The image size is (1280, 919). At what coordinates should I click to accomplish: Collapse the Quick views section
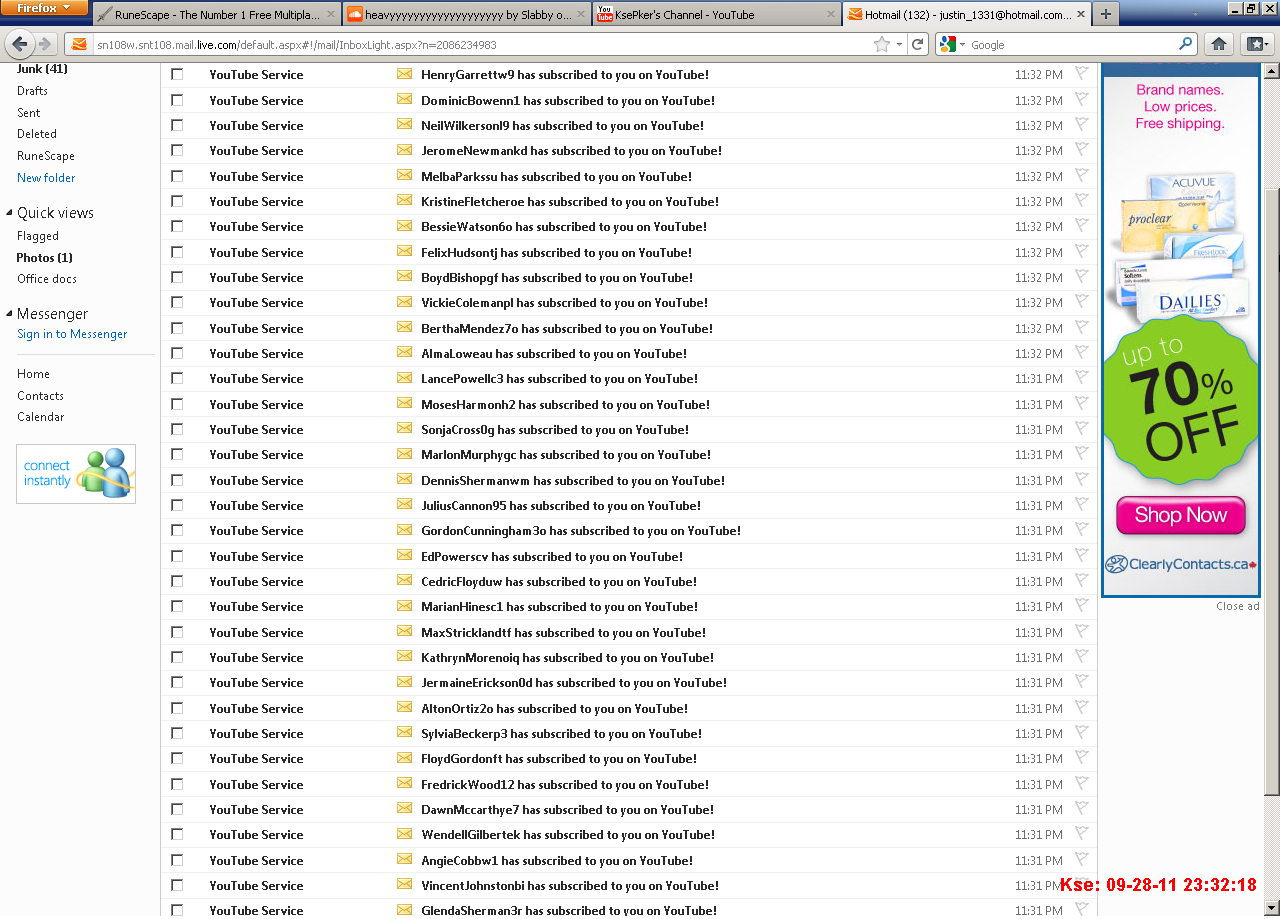pyautogui.click(x=10, y=213)
